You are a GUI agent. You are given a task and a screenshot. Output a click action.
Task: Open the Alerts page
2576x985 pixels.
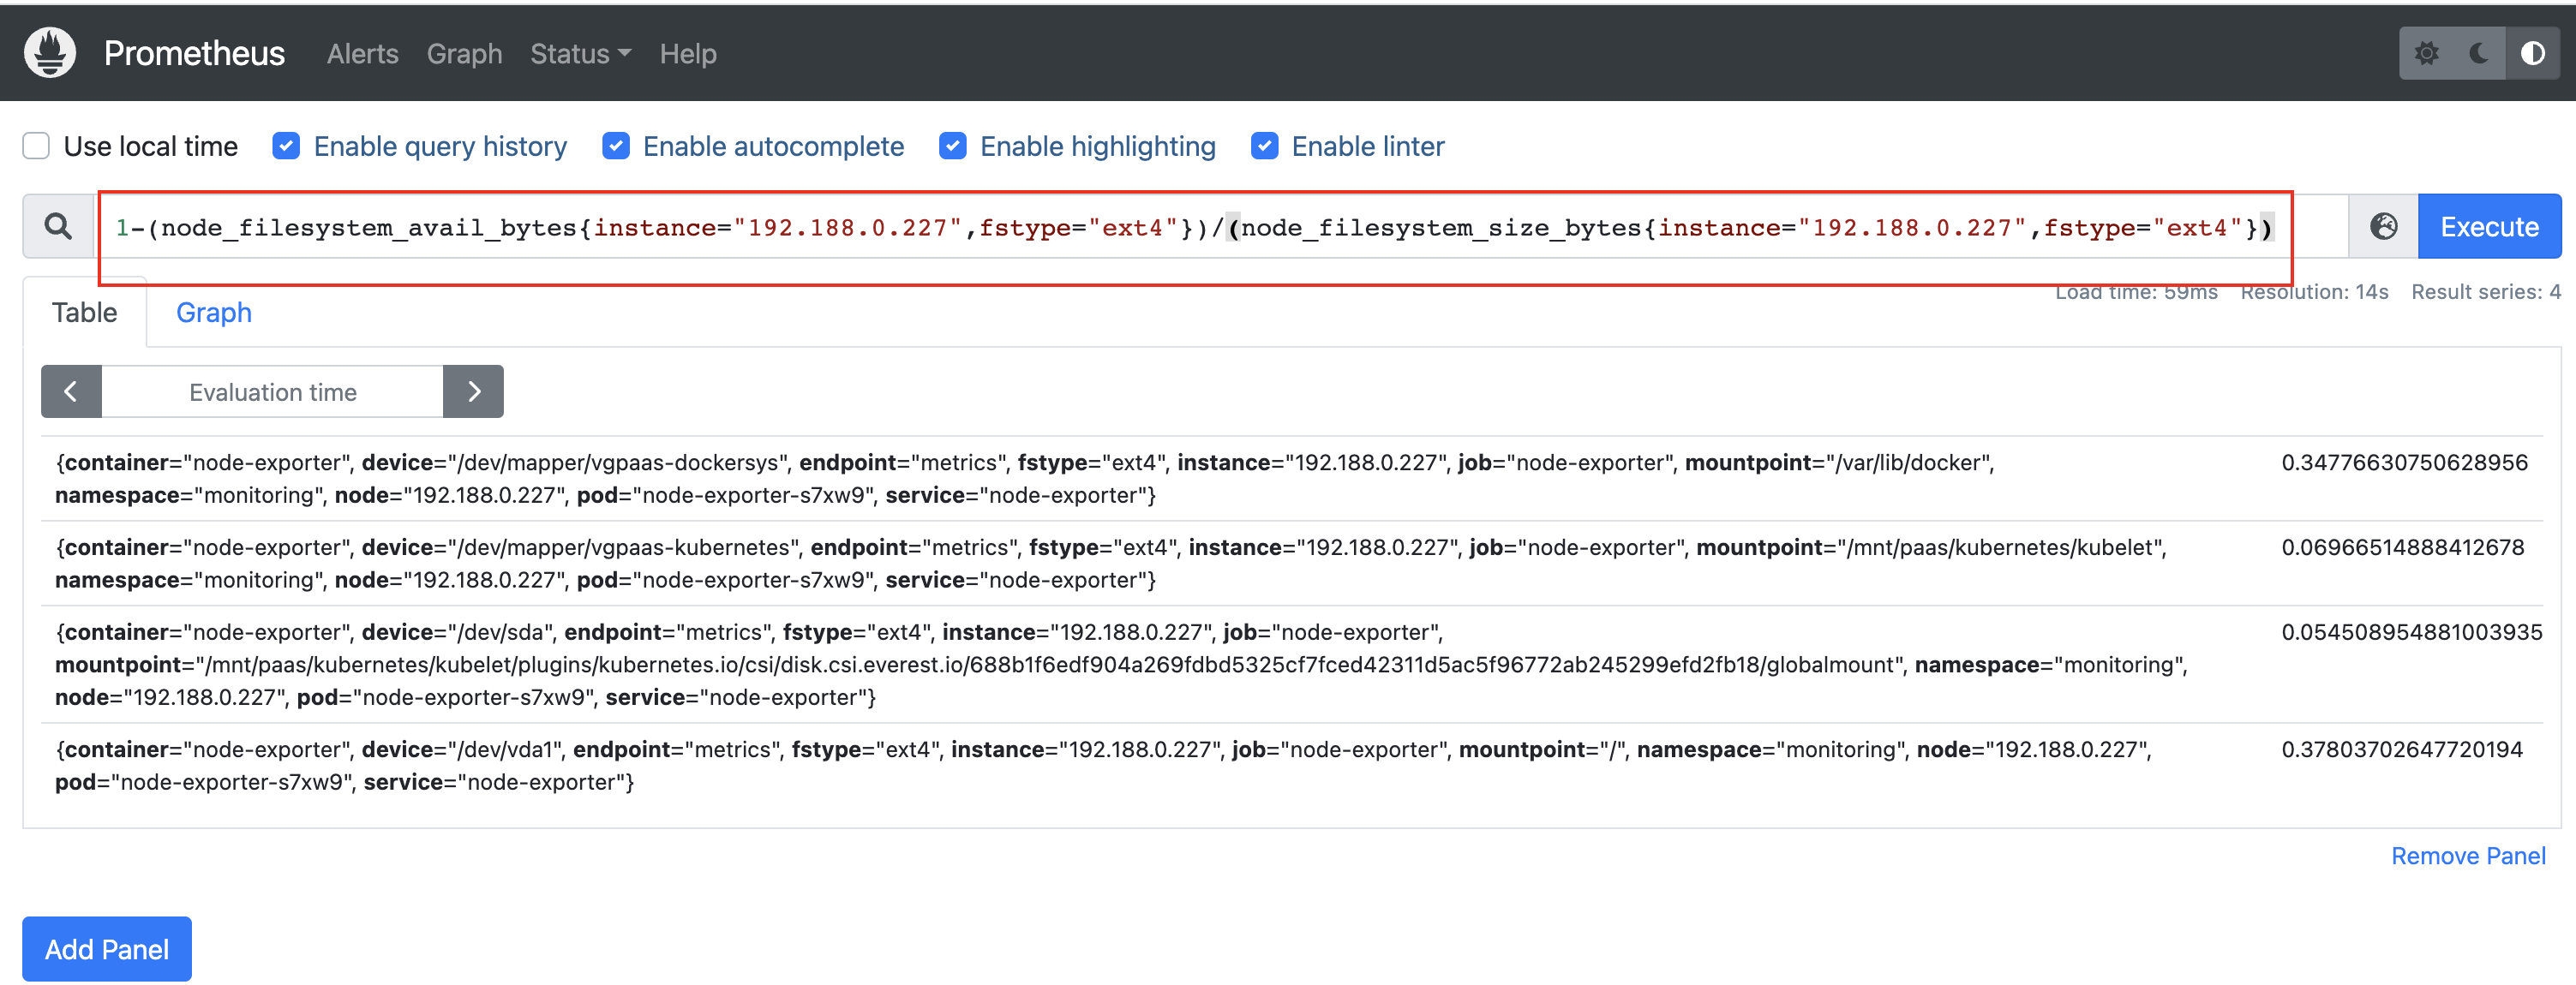point(362,54)
